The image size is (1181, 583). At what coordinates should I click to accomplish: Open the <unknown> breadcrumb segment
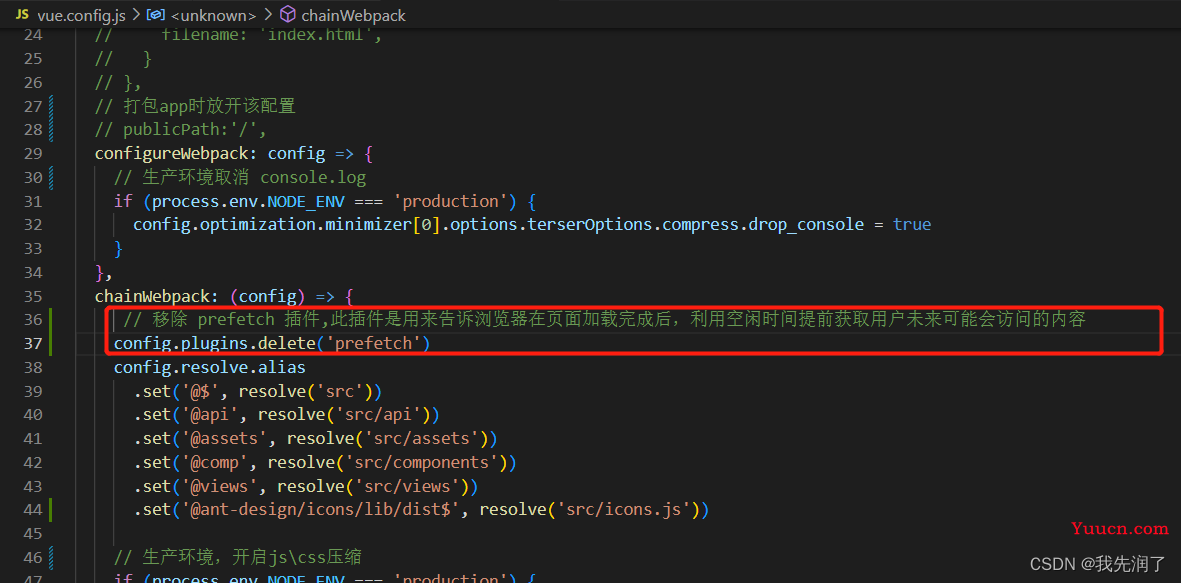pyautogui.click(x=212, y=14)
